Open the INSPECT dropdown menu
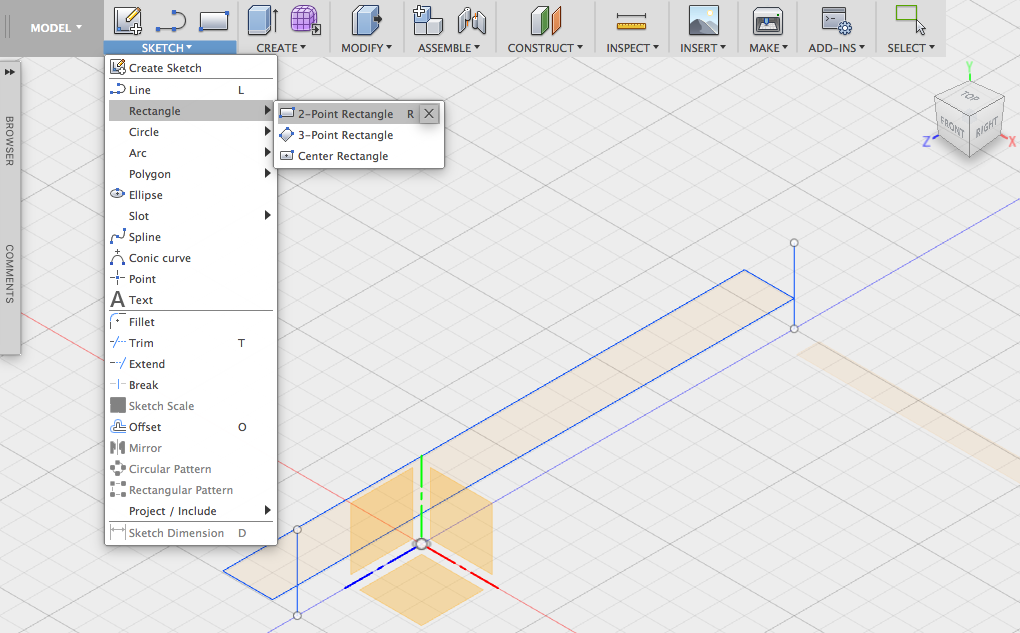1020x633 pixels. pos(632,47)
